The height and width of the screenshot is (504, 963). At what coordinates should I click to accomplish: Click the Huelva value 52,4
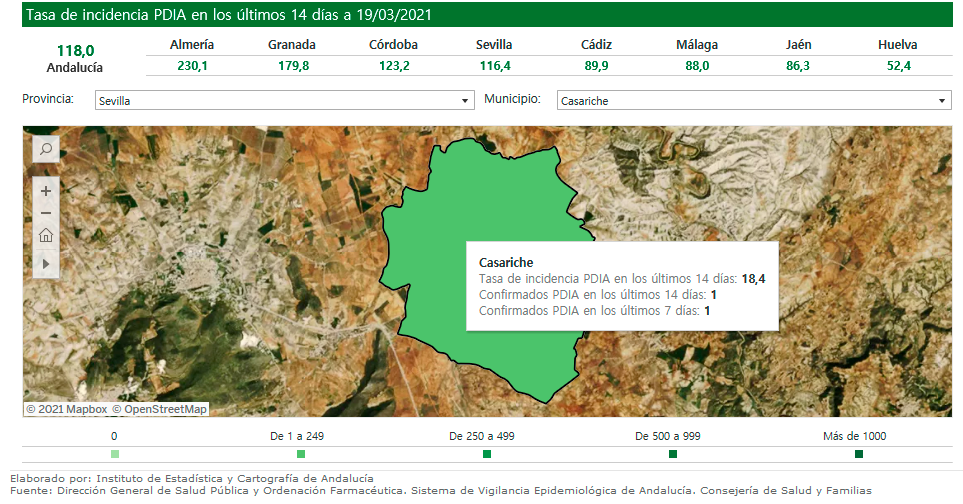click(898, 66)
